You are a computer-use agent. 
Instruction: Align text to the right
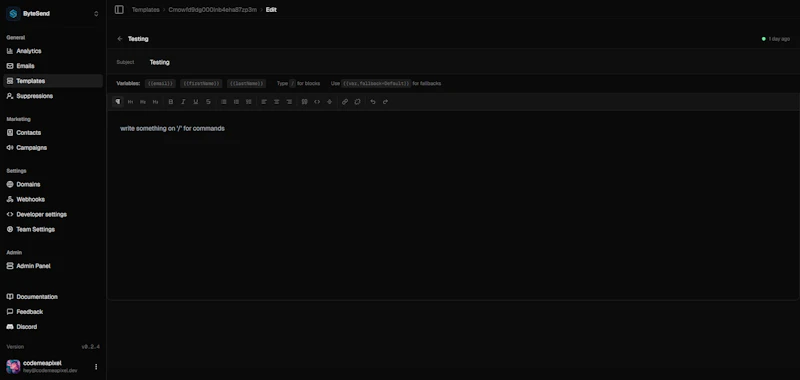click(289, 102)
